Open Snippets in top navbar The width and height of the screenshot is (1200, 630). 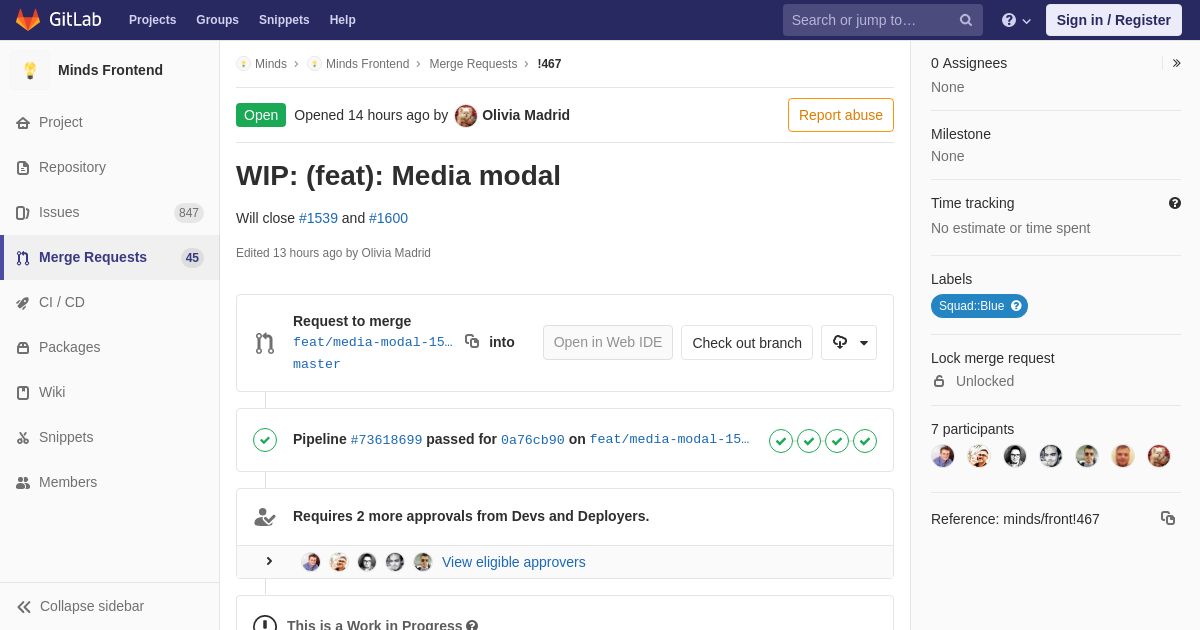pyautogui.click(x=284, y=20)
